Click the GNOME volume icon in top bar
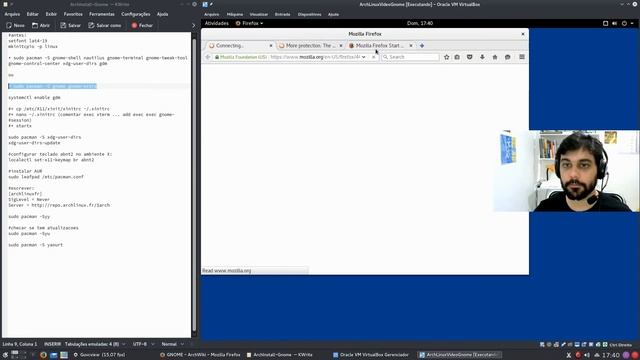This screenshot has width=640, height=360. 615,23
